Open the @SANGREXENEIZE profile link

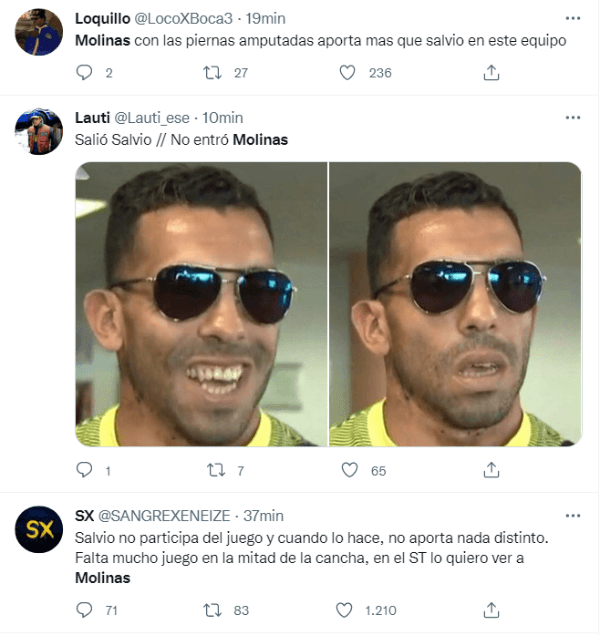164,516
